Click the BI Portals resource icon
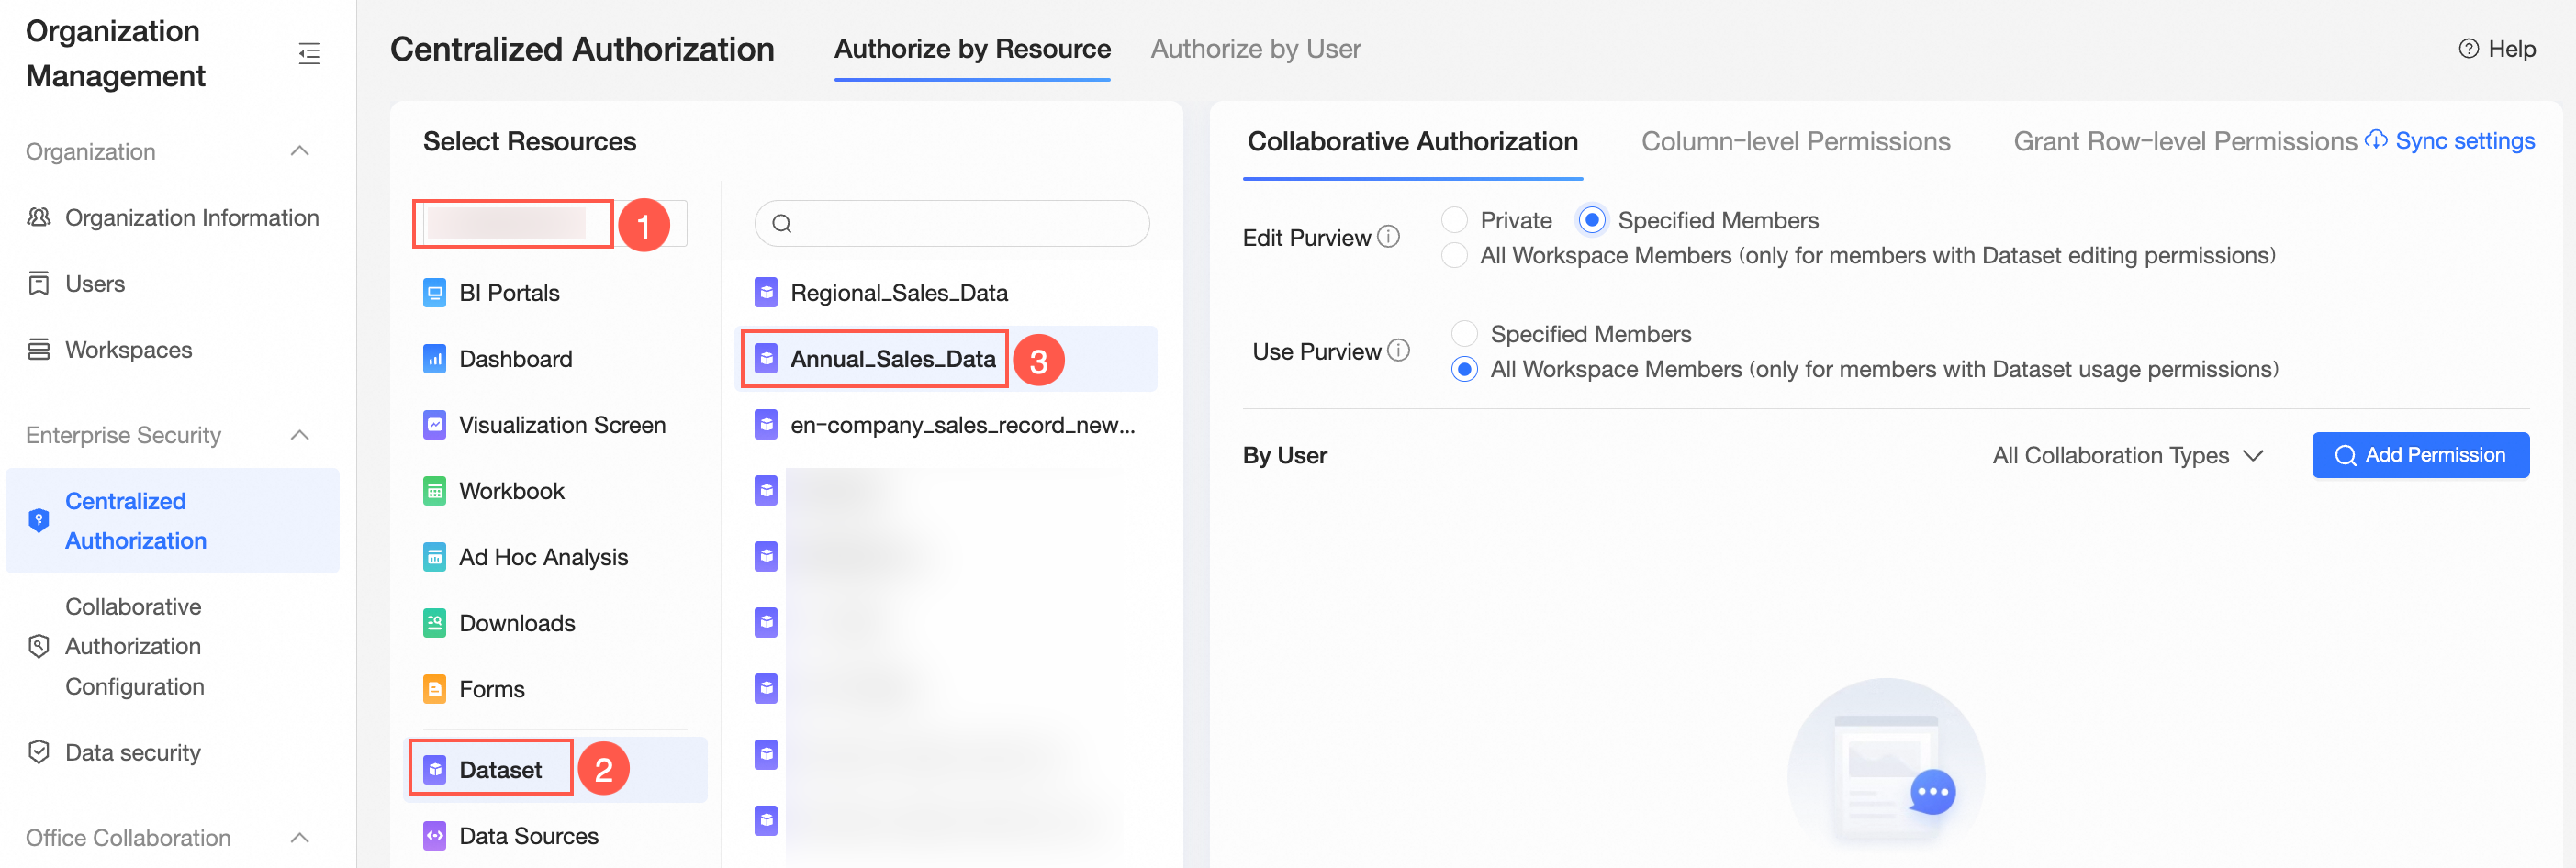The width and height of the screenshot is (2576, 868). (435, 293)
